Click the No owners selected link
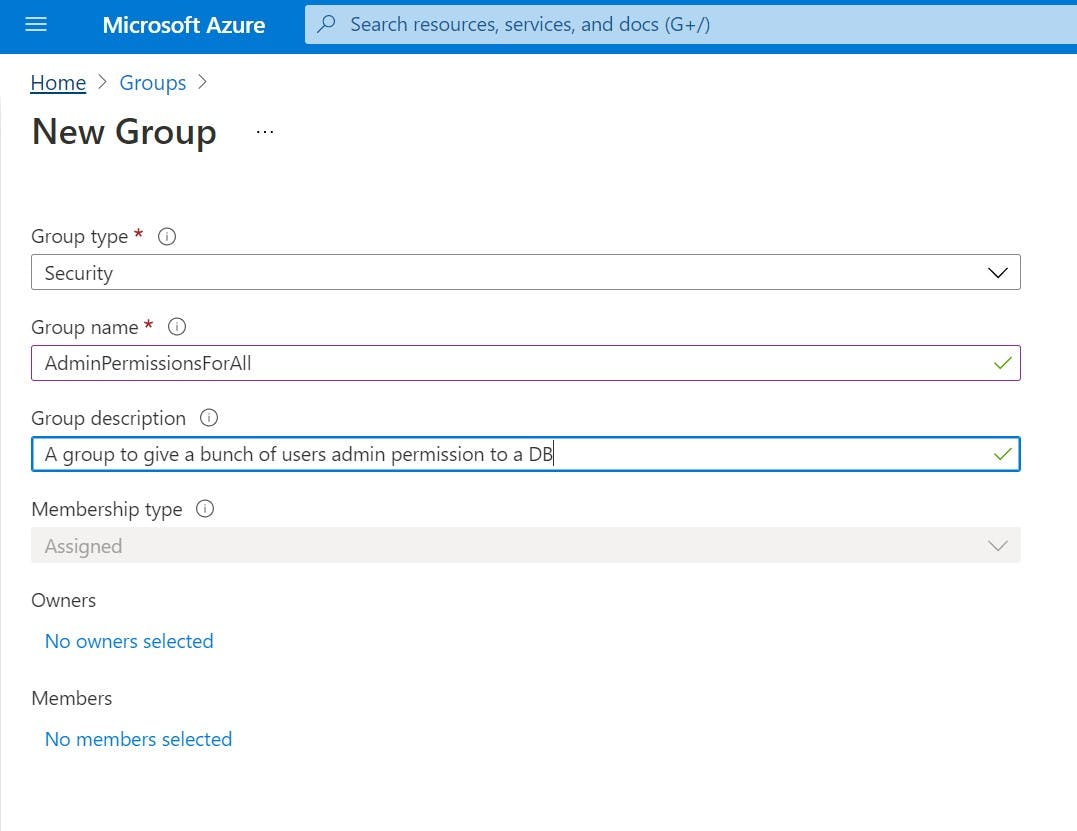Viewport: 1077px width, 831px height. click(129, 641)
